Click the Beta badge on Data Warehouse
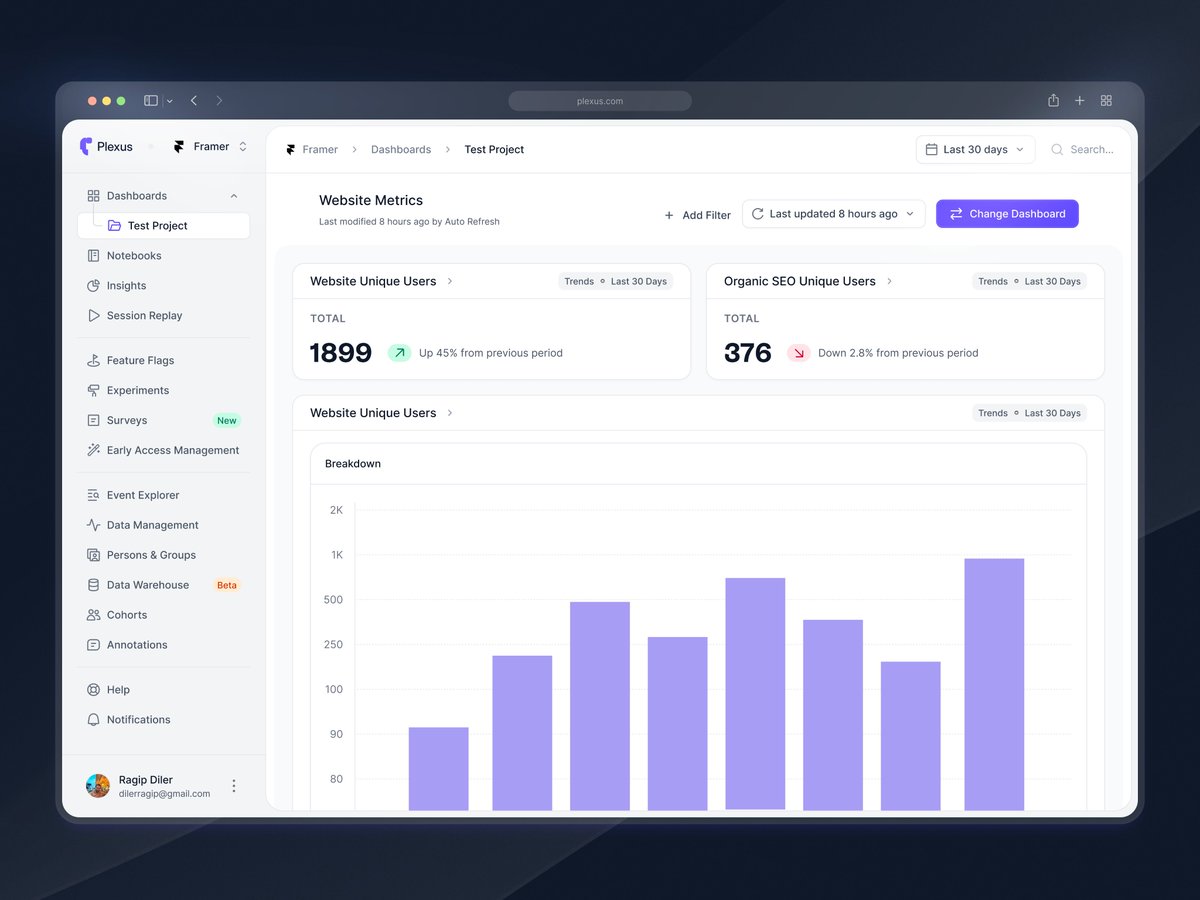 coord(227,586)
